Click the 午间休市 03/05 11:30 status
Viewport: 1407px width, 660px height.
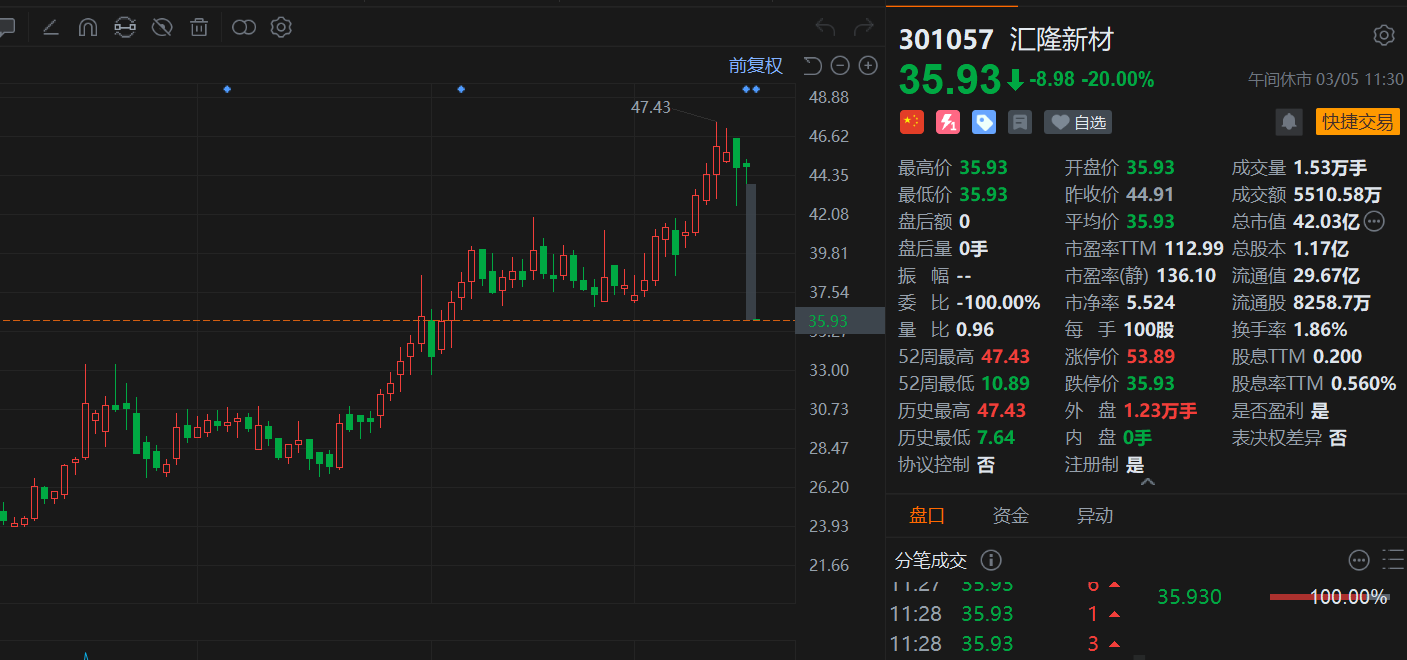(x=1326, y=79)
